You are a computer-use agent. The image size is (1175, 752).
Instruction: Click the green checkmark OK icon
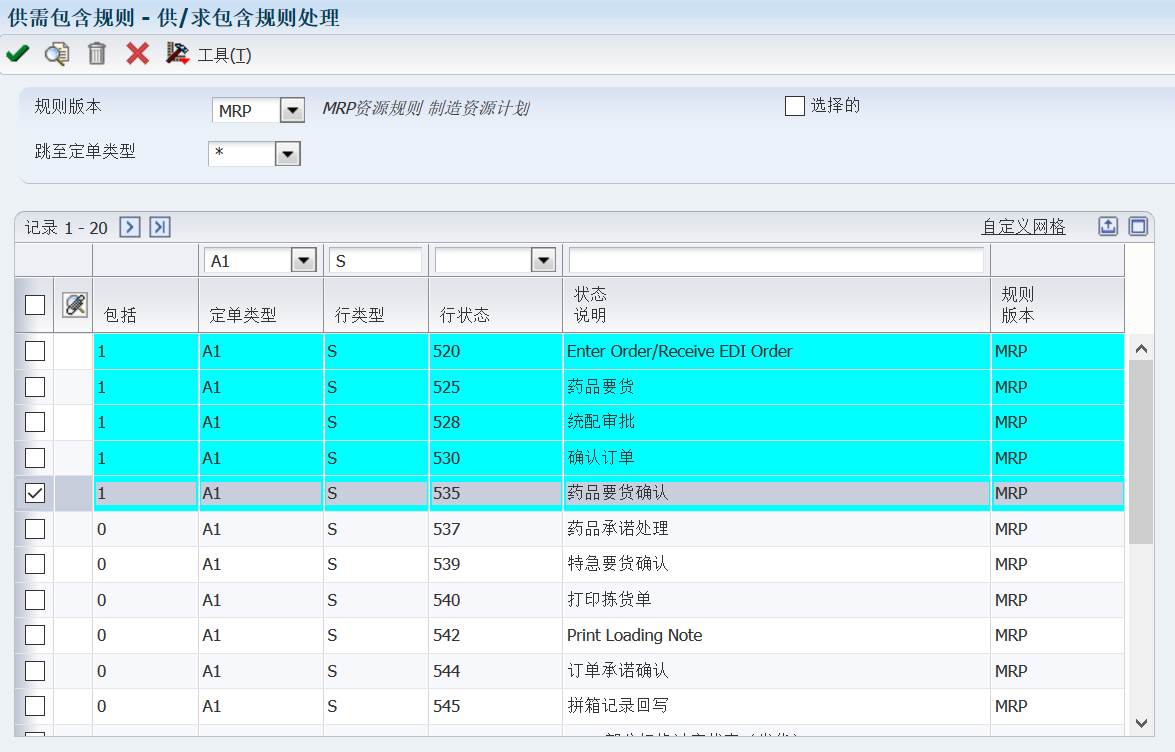(x=17, y=54)
